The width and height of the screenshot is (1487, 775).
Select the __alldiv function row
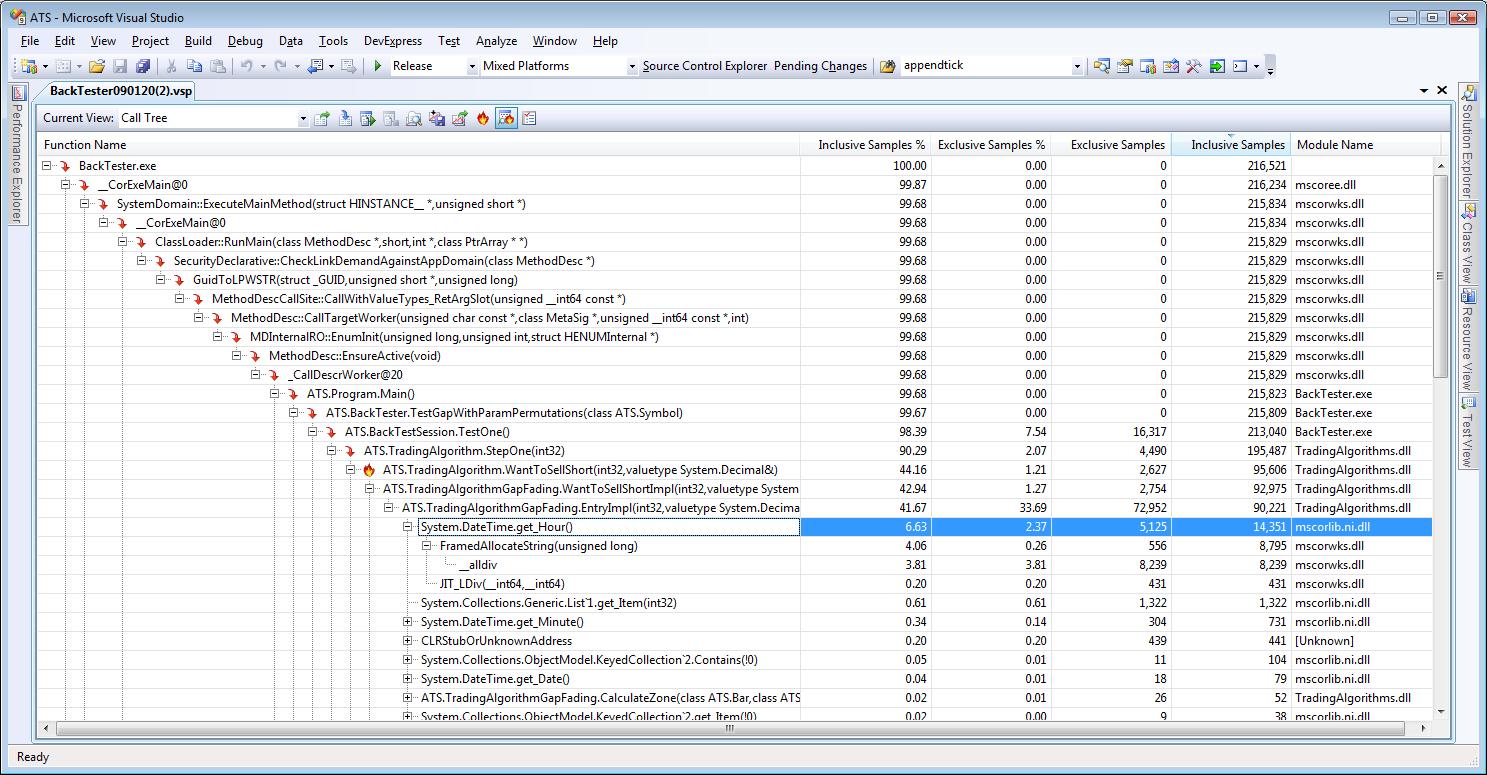point(735,565)
